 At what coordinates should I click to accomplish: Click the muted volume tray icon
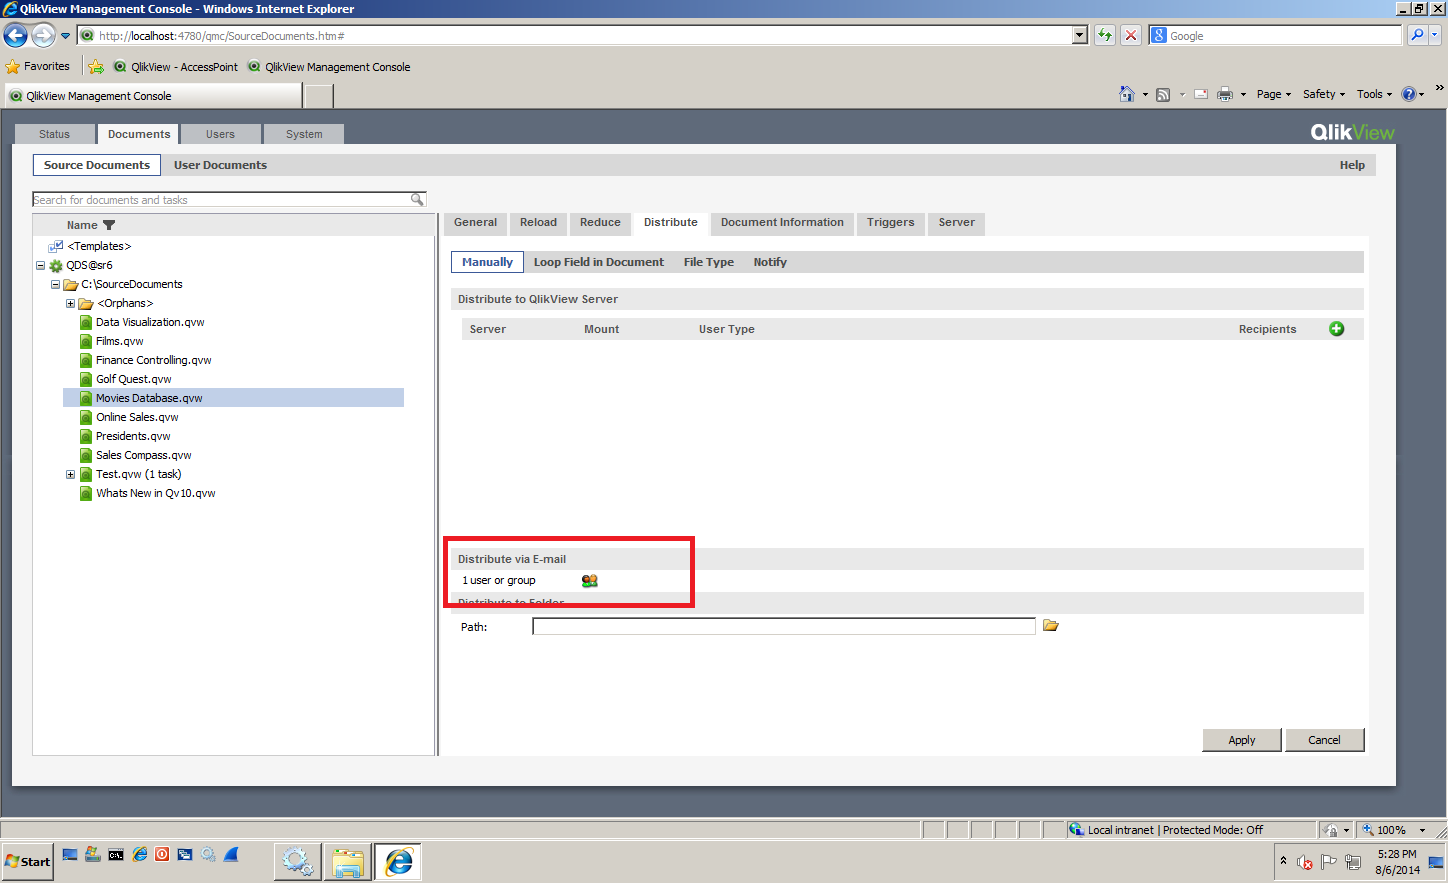coord(1305,862)
